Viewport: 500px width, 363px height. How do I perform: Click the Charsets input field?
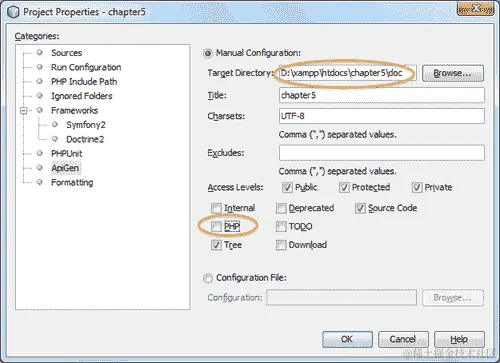point(382,116)
